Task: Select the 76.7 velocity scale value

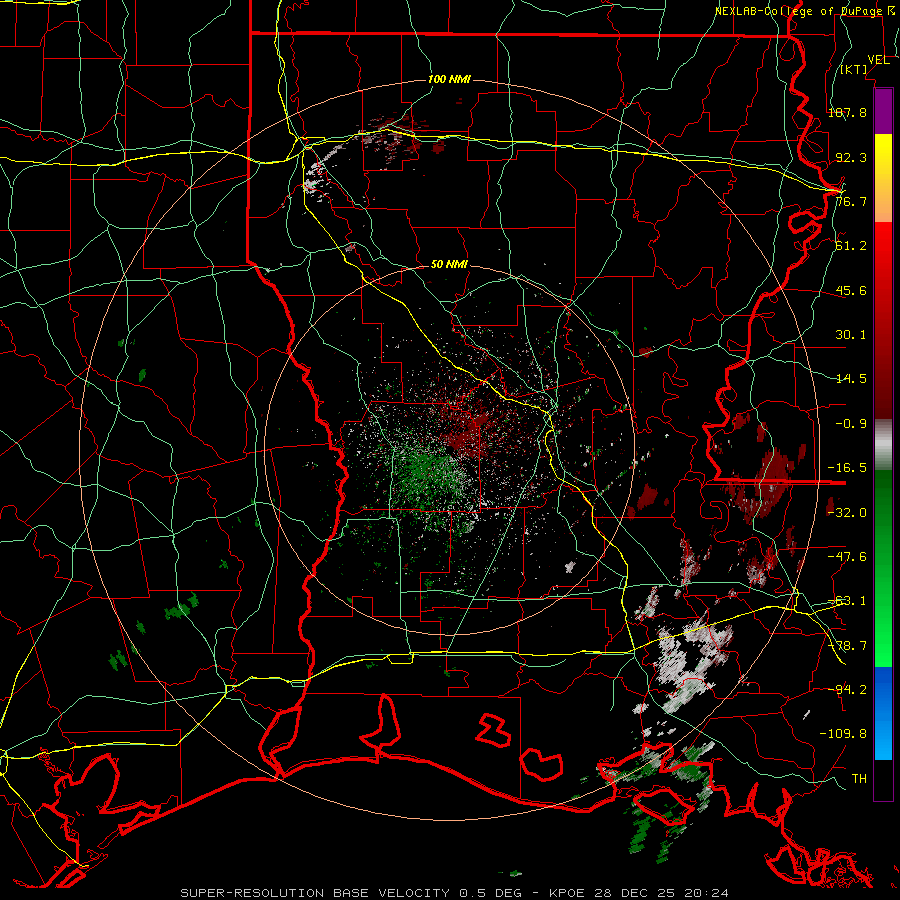Action: [x=851, y=201]
